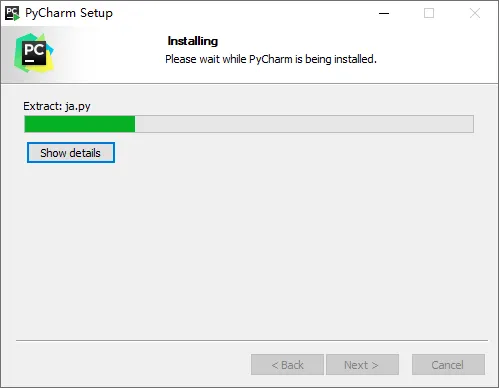Click the disabled Next button
Image resolution: width=499 pixels, height=388 pixels.
tap(362, 365)
